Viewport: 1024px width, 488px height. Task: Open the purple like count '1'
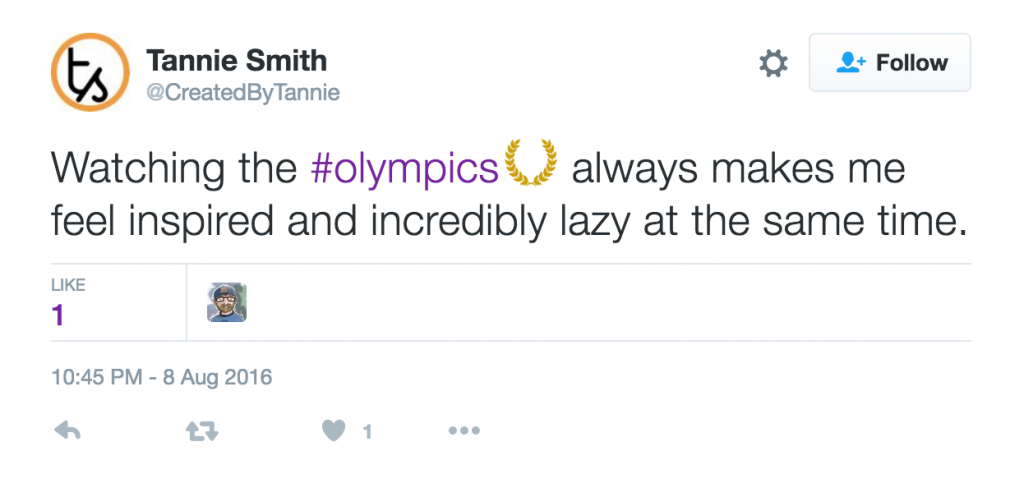pos(58,316)
